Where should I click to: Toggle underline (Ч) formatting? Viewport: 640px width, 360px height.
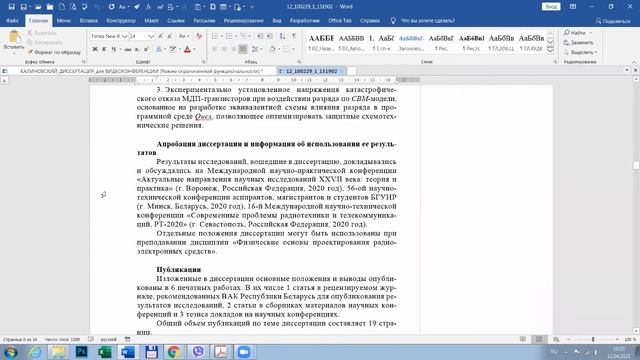coord(113,49)
